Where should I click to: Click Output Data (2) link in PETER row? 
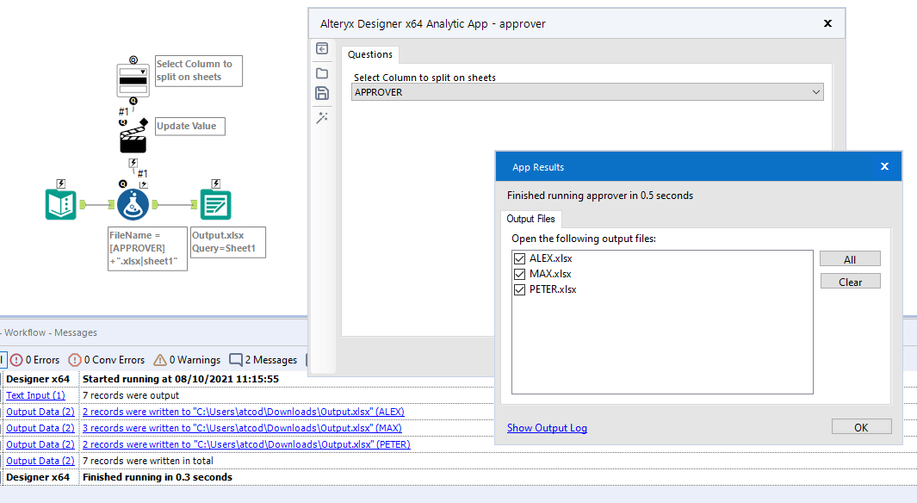(40, 445)
